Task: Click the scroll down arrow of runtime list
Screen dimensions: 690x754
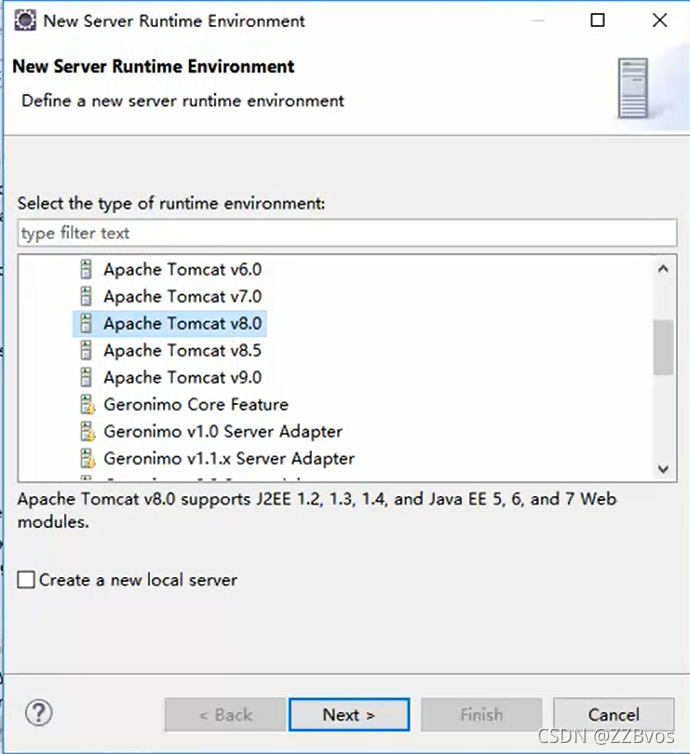Action: pyautogui.click(x=664, y=469)
